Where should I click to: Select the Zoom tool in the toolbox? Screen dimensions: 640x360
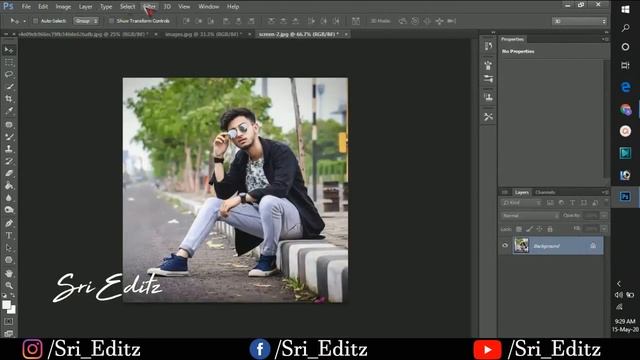tap(9, 285)
